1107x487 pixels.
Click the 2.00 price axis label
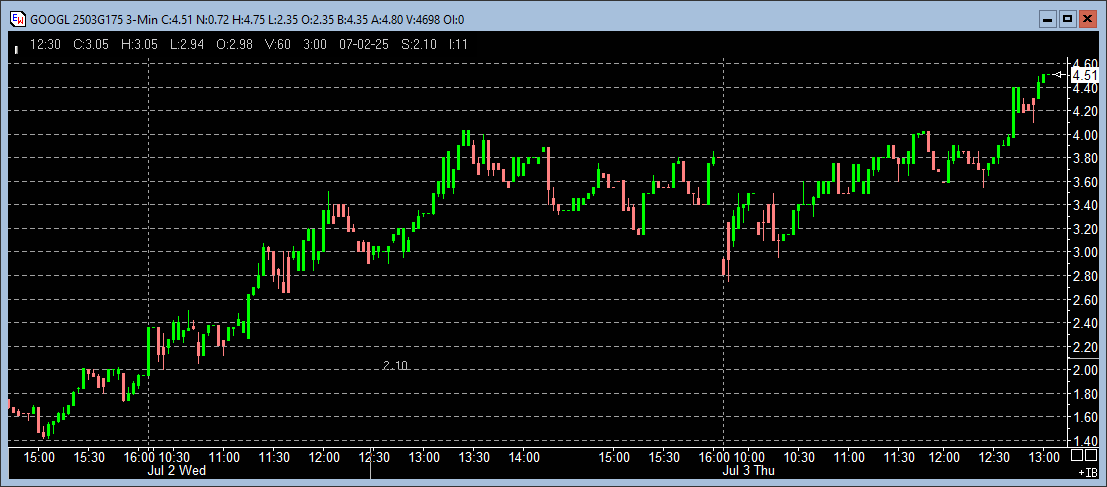tap(1084, 371)
